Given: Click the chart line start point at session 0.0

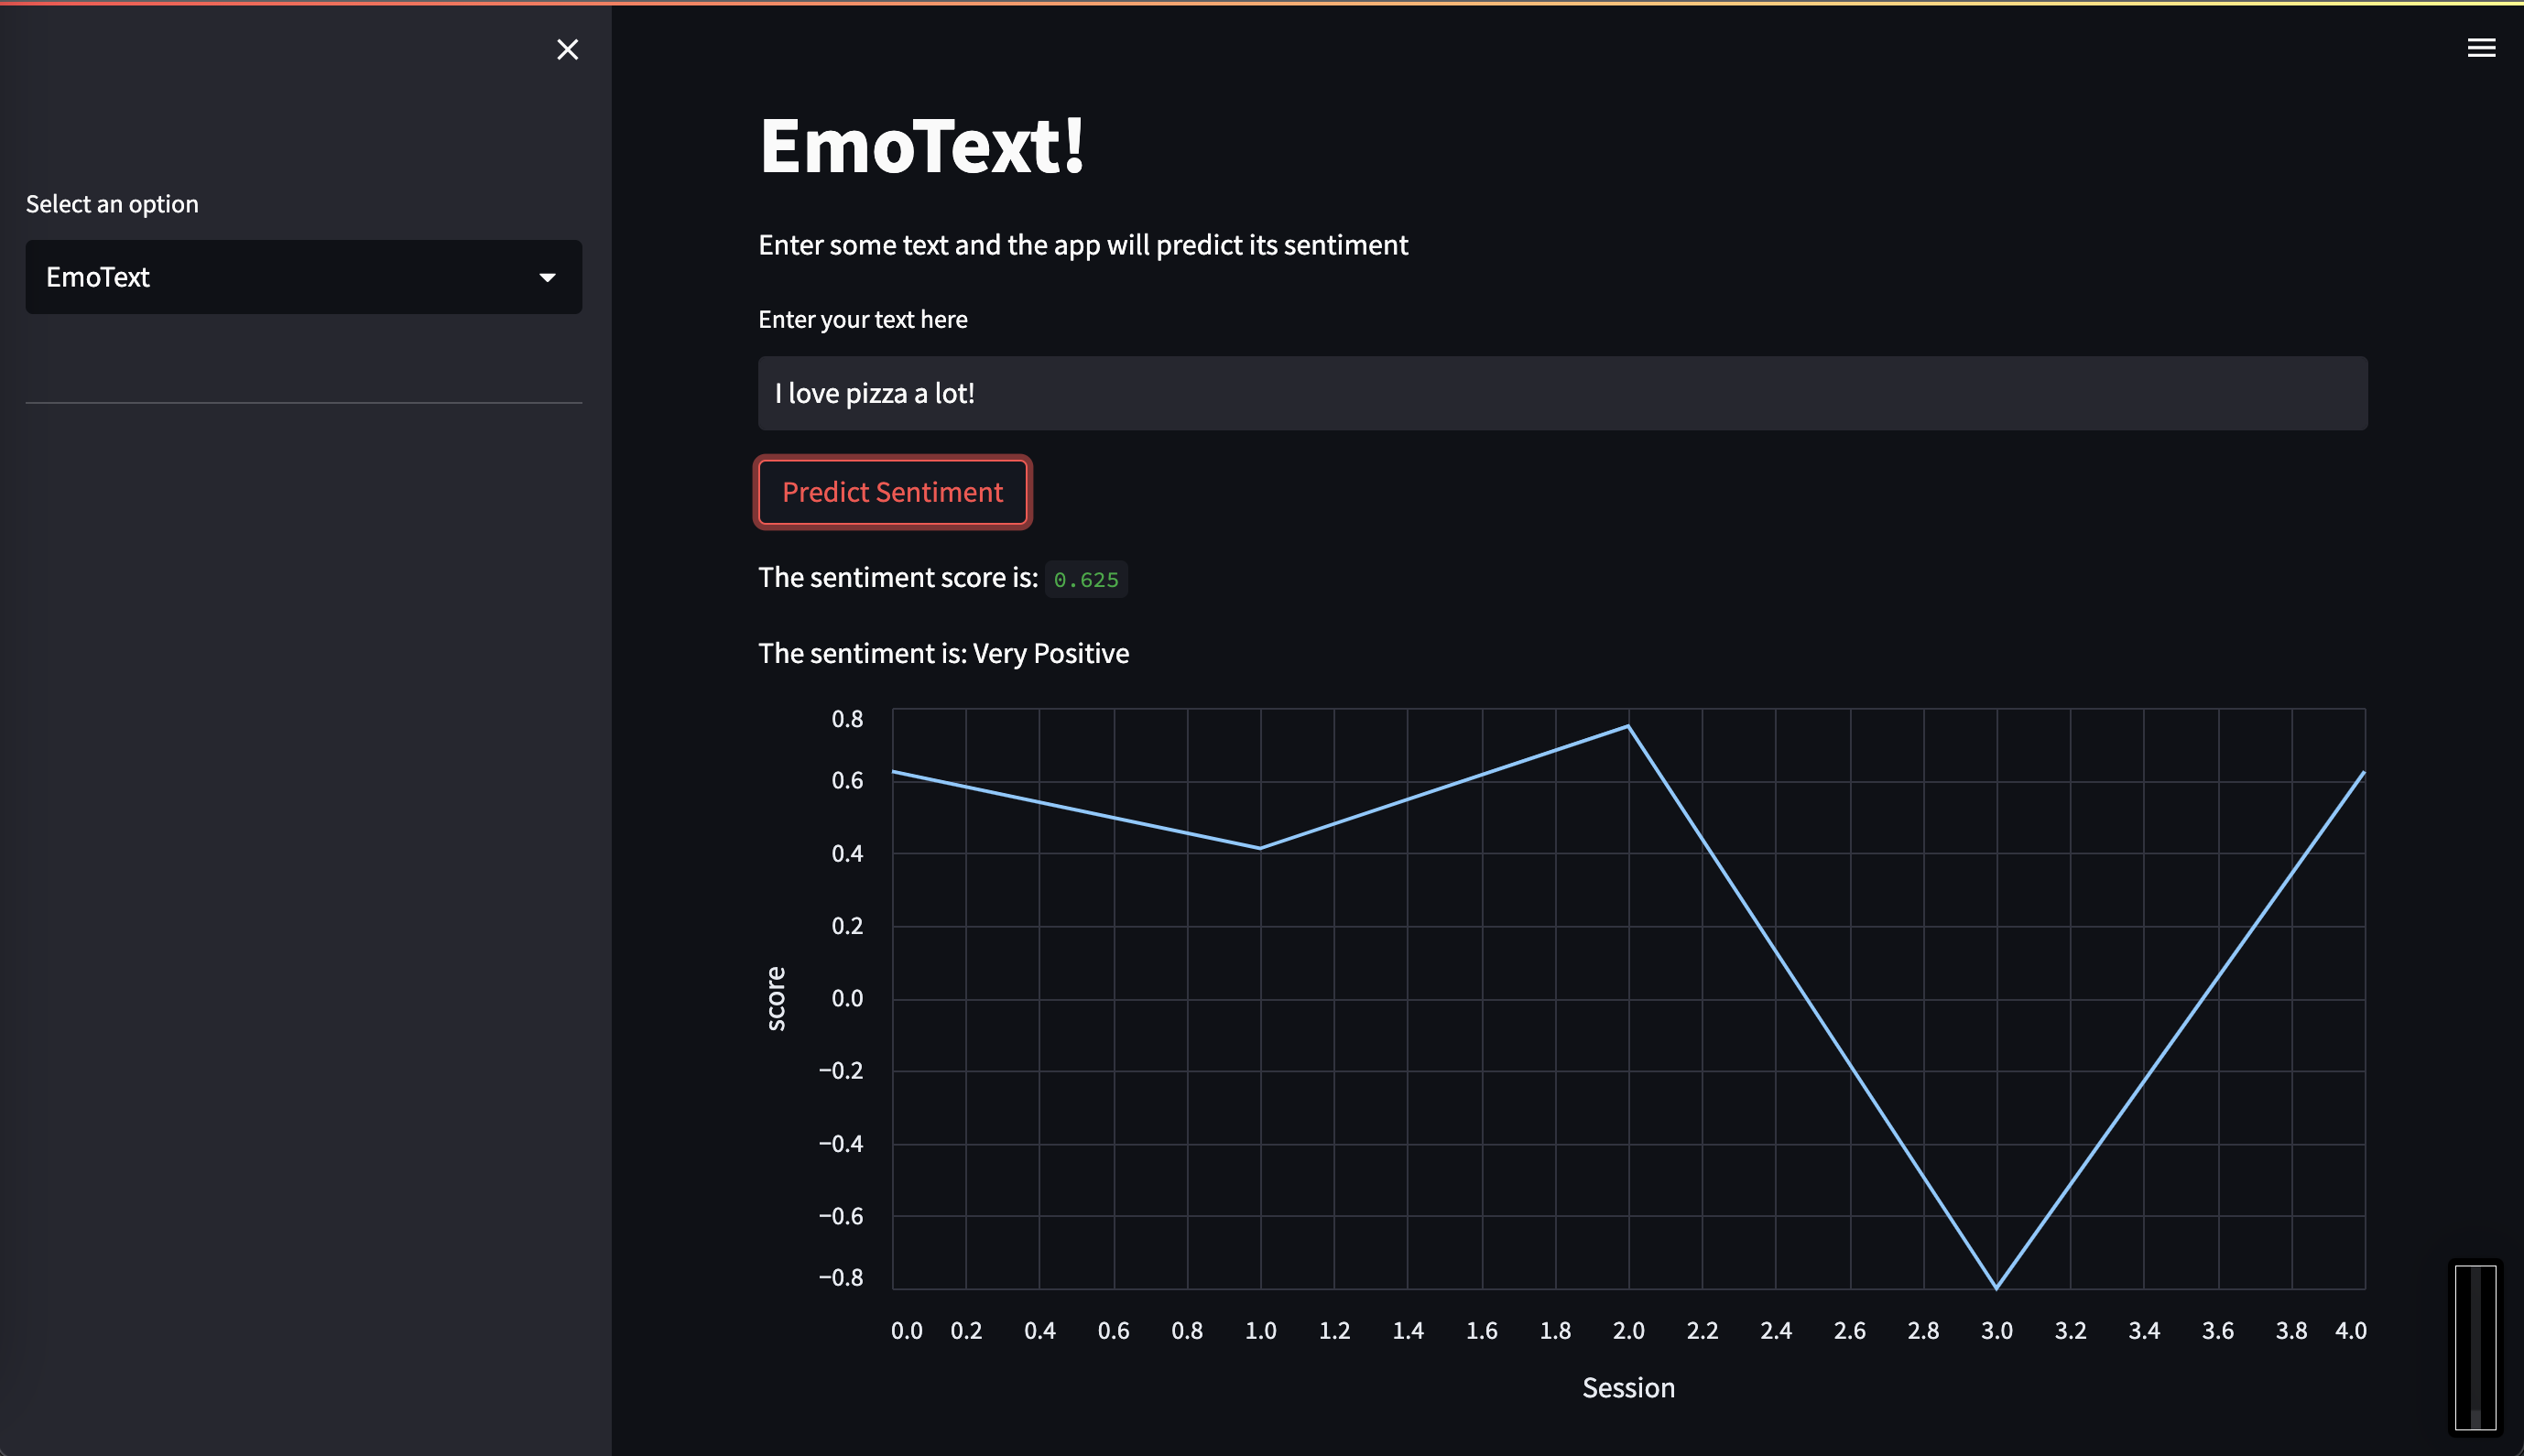Looking at the screenshot, I should (894, 771).
